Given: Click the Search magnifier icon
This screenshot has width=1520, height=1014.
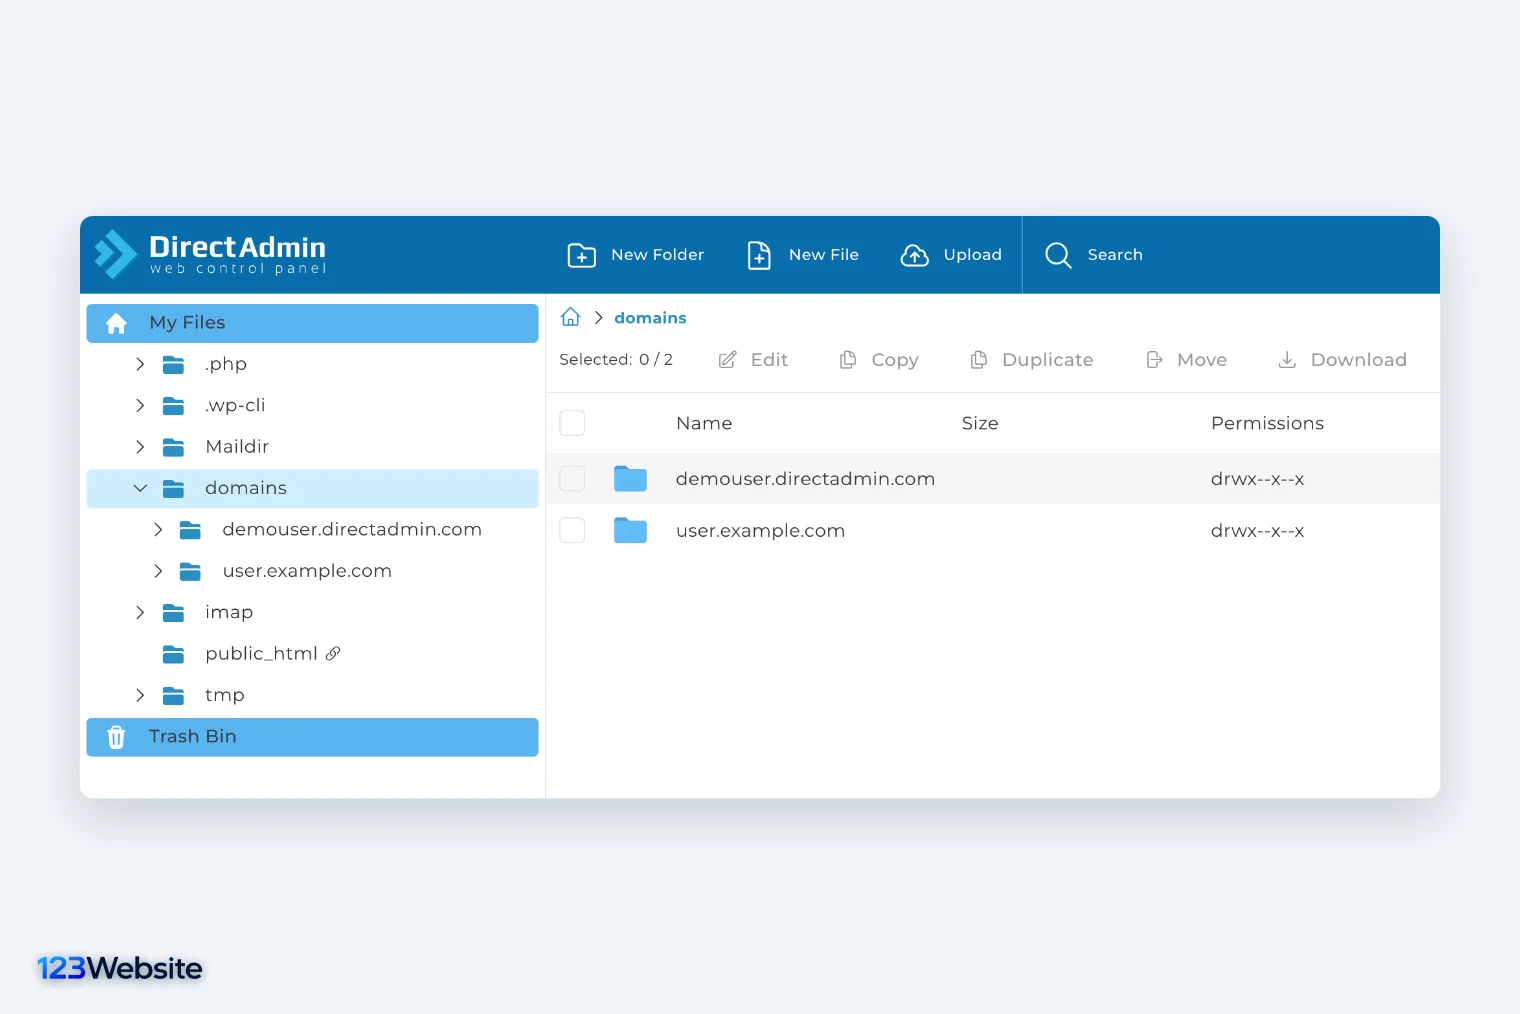Looking at the screenshot, I should point(1058,255).
